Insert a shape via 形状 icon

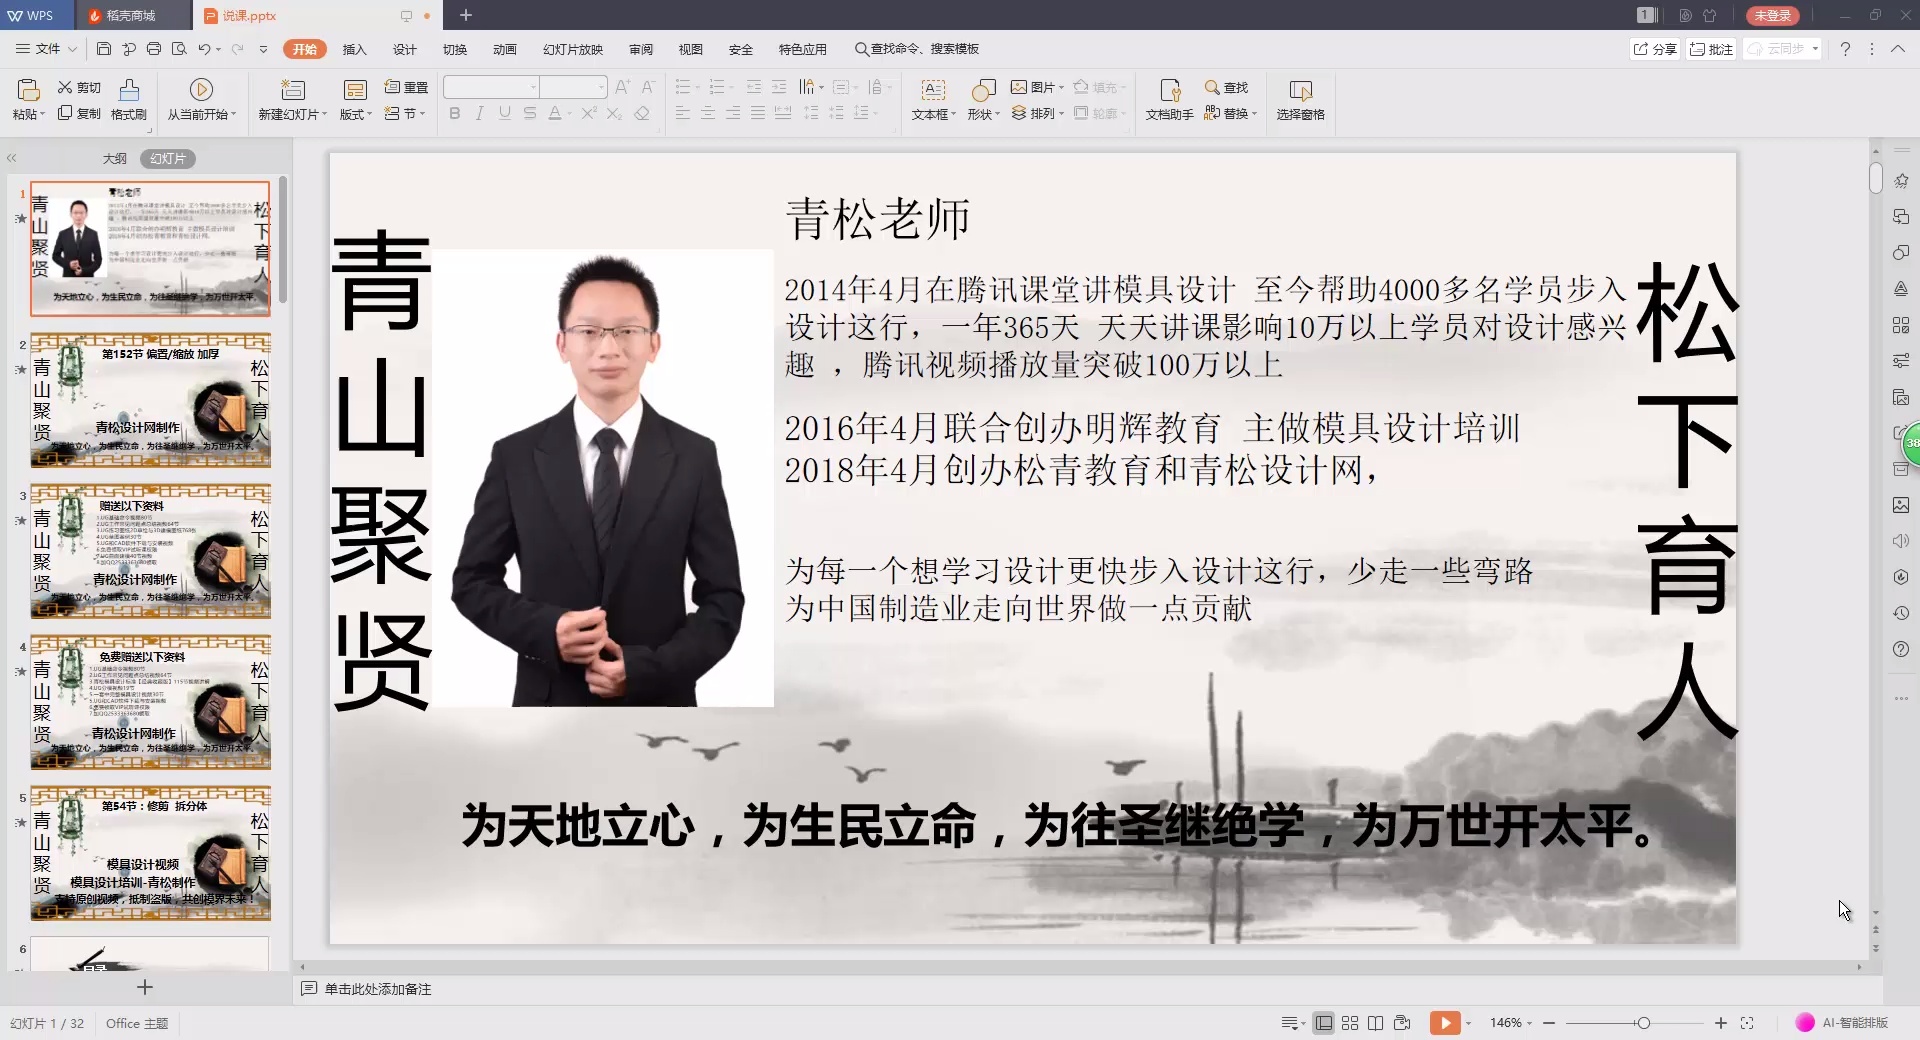click(x=982, y=100)
